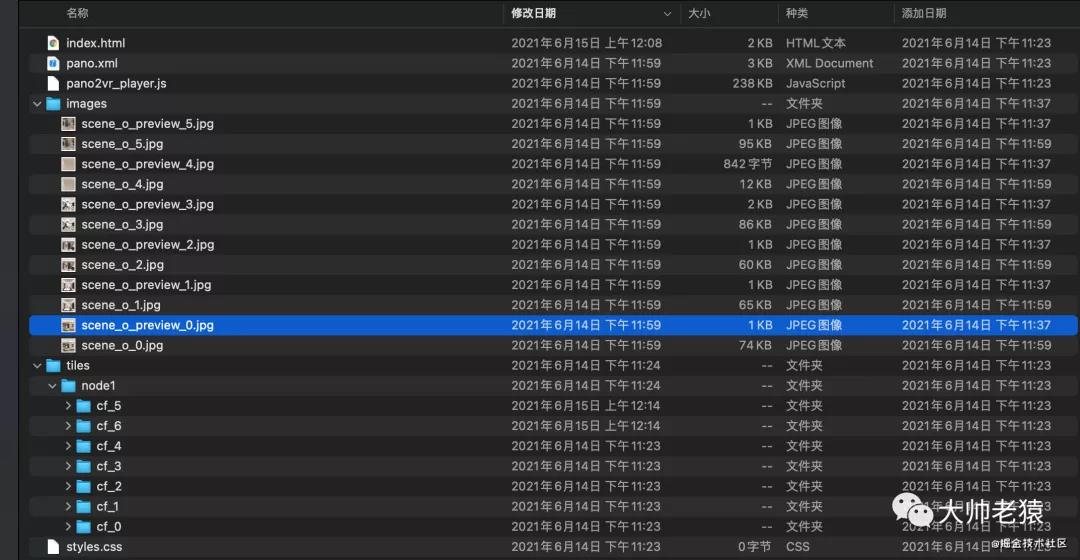Click the cf_5 folder icon

tap(84, 406)
